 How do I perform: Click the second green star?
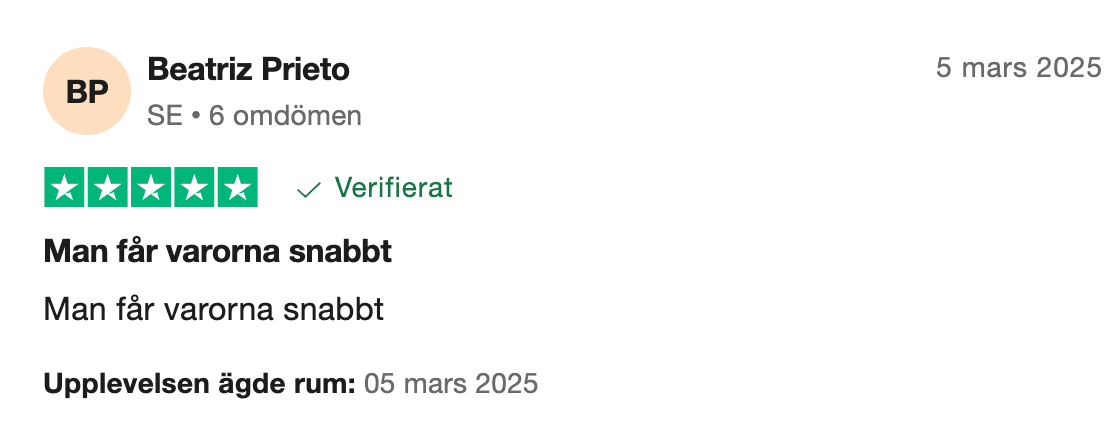[109, 188]
